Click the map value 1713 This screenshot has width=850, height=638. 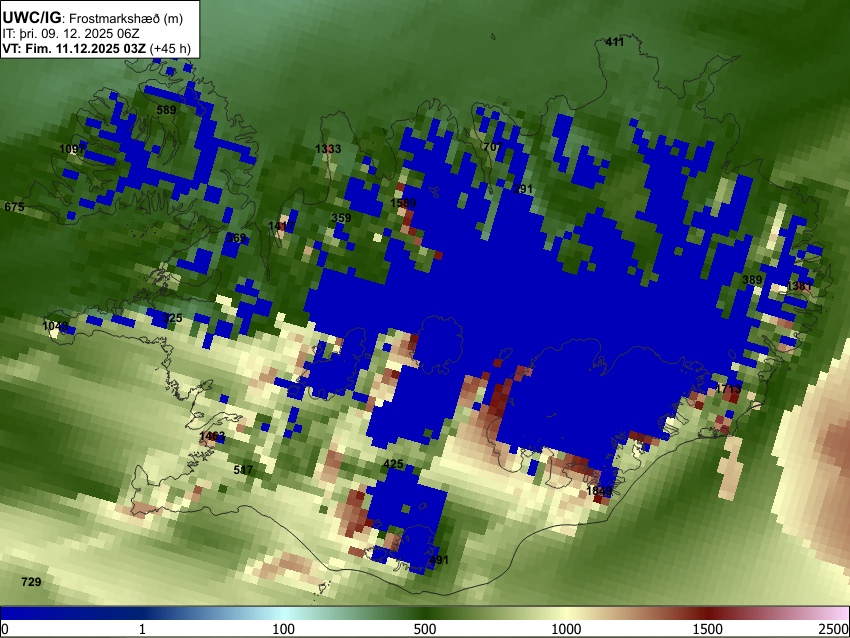click(x=728, y=389)
